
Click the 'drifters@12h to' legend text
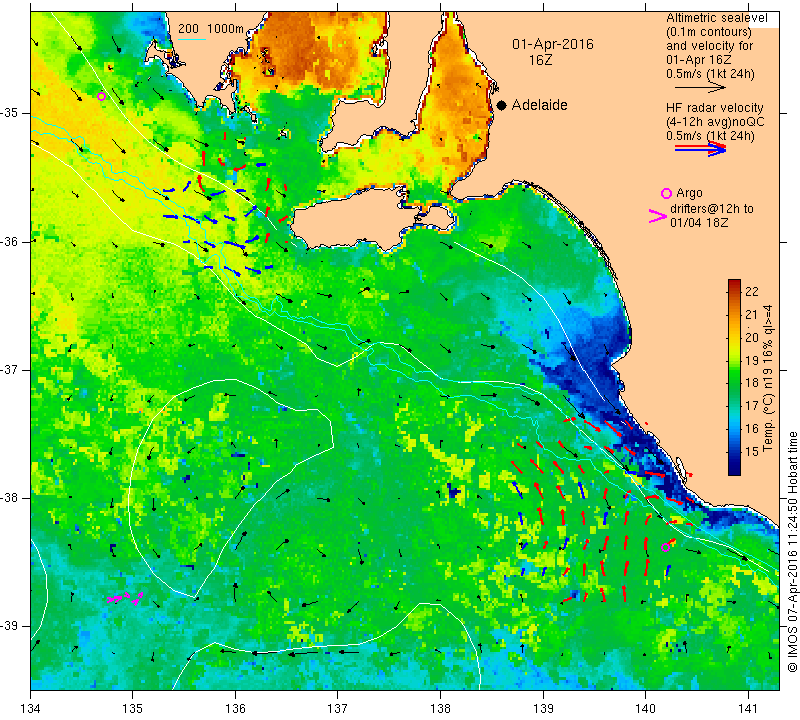(712, 209)
